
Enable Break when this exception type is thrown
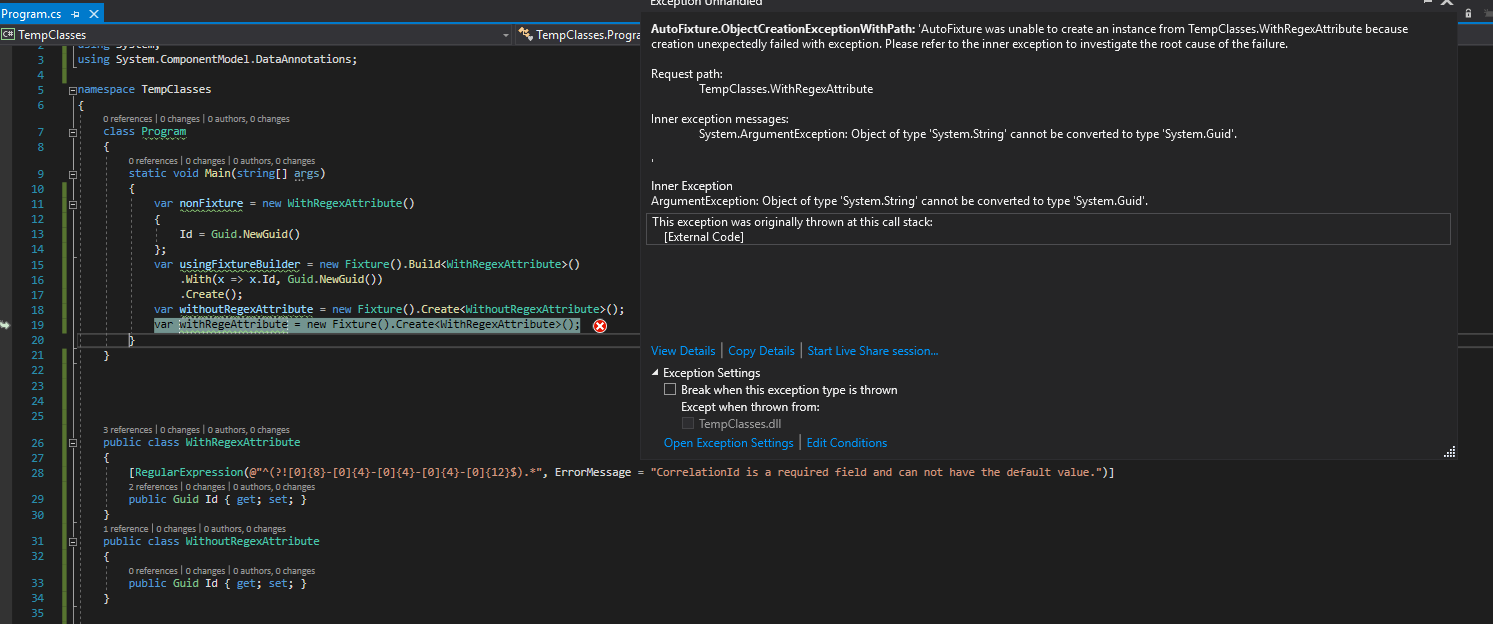pos(670,389)
